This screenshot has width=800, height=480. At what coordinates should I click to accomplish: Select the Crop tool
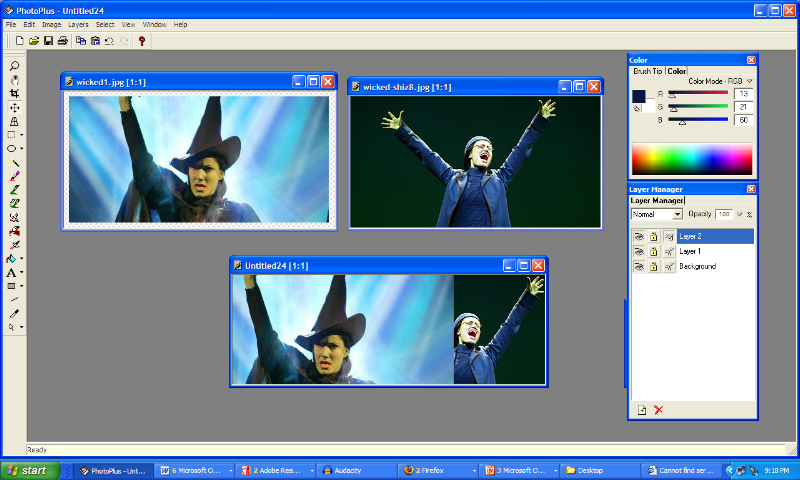click(x=14, y=93)
